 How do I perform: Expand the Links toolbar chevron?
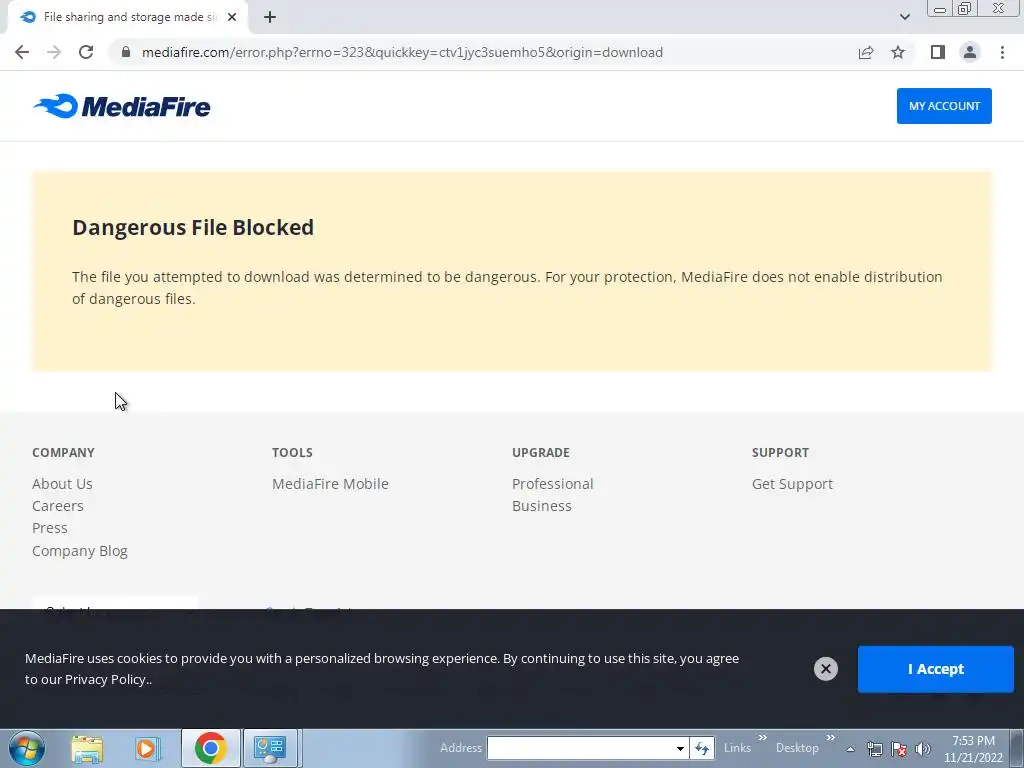click(762, 738)
